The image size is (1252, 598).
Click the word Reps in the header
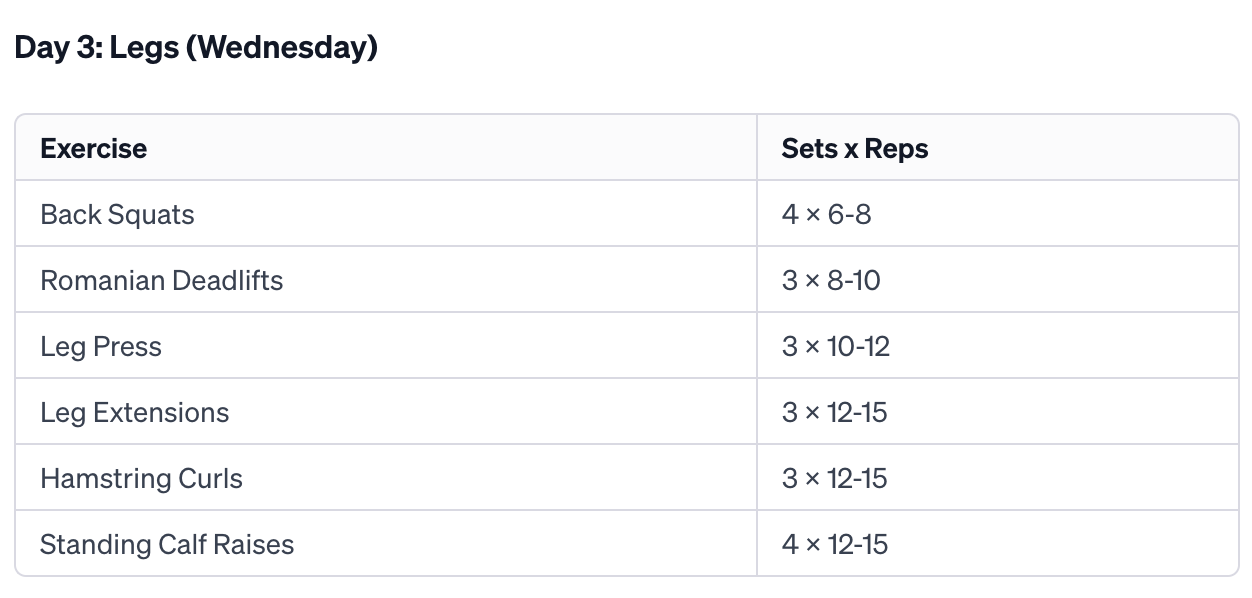pos(896,148)
